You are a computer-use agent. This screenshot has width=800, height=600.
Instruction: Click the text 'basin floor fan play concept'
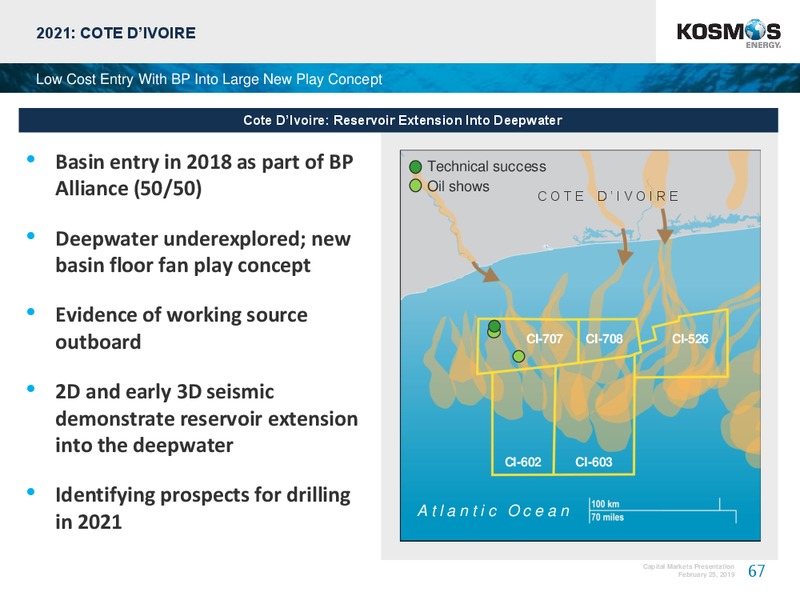tap(183, 265)
